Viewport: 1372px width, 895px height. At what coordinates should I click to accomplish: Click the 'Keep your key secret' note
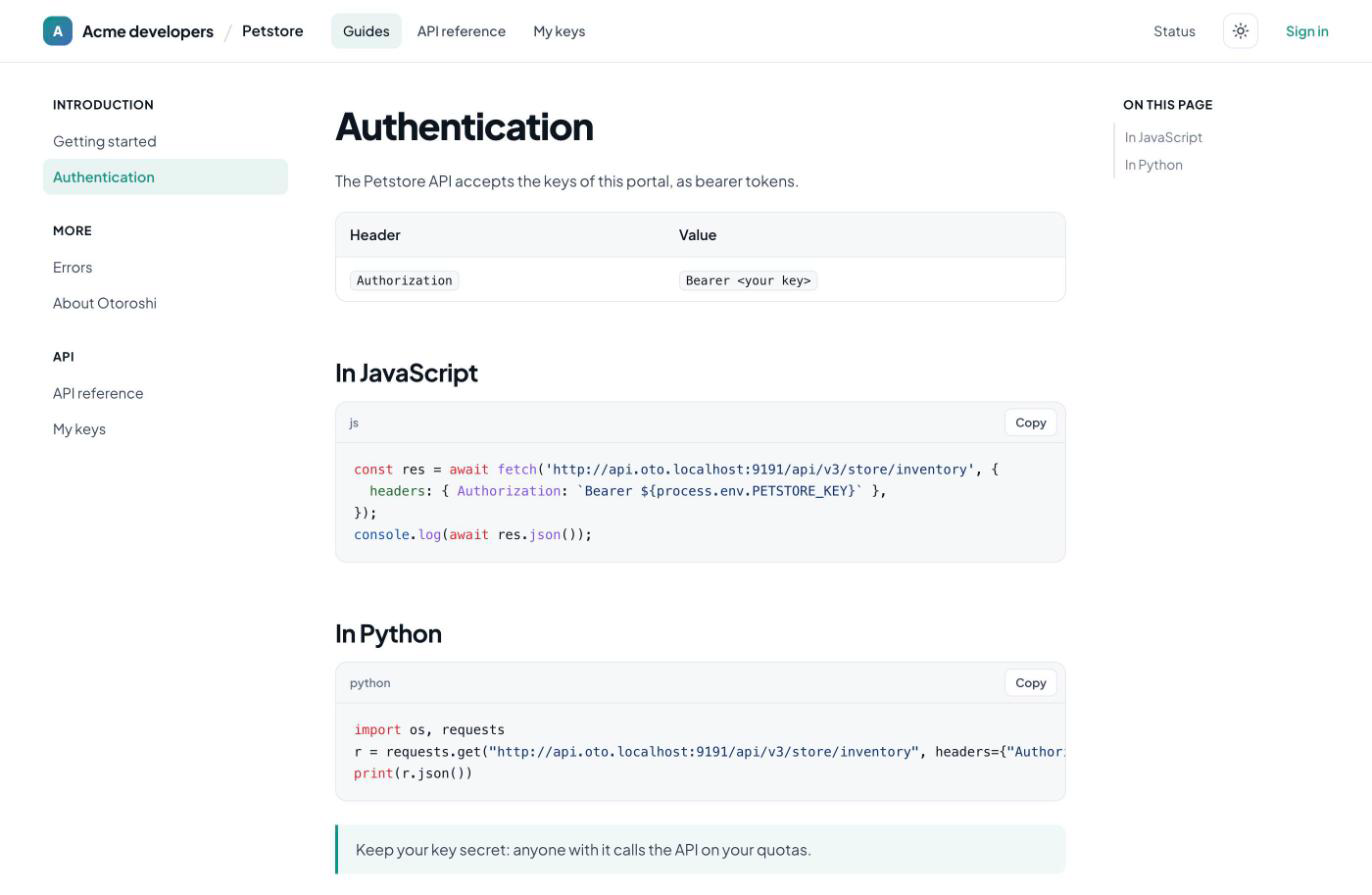coord(700,850)
